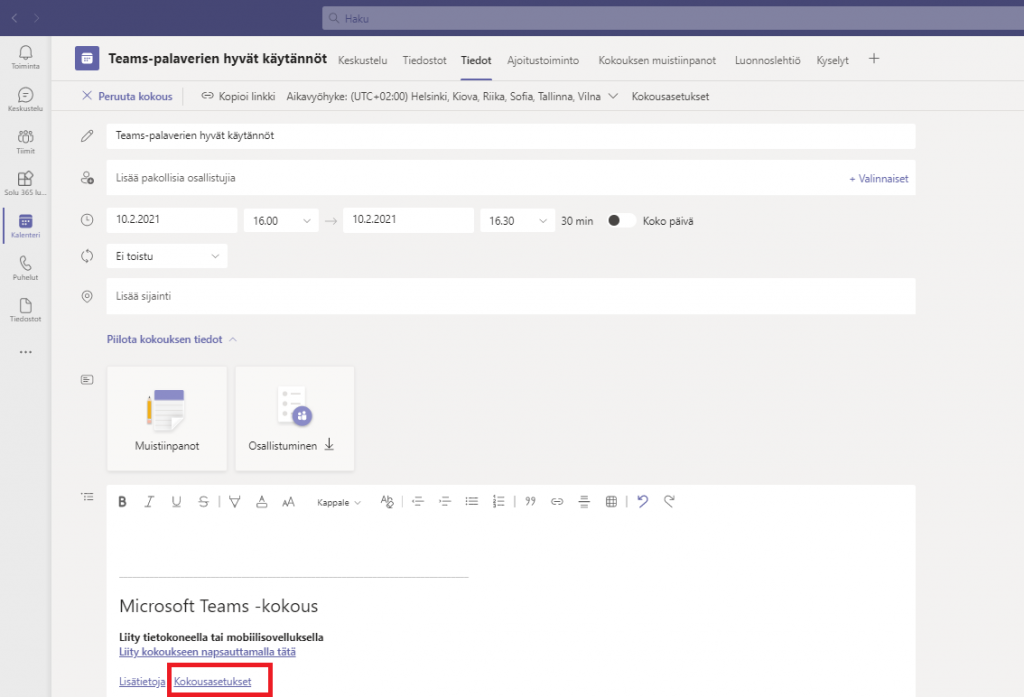Insert link from editor toolbar
Image resolution: width=1024 pixels, height=697 pixels.
(x=557, y=502)
